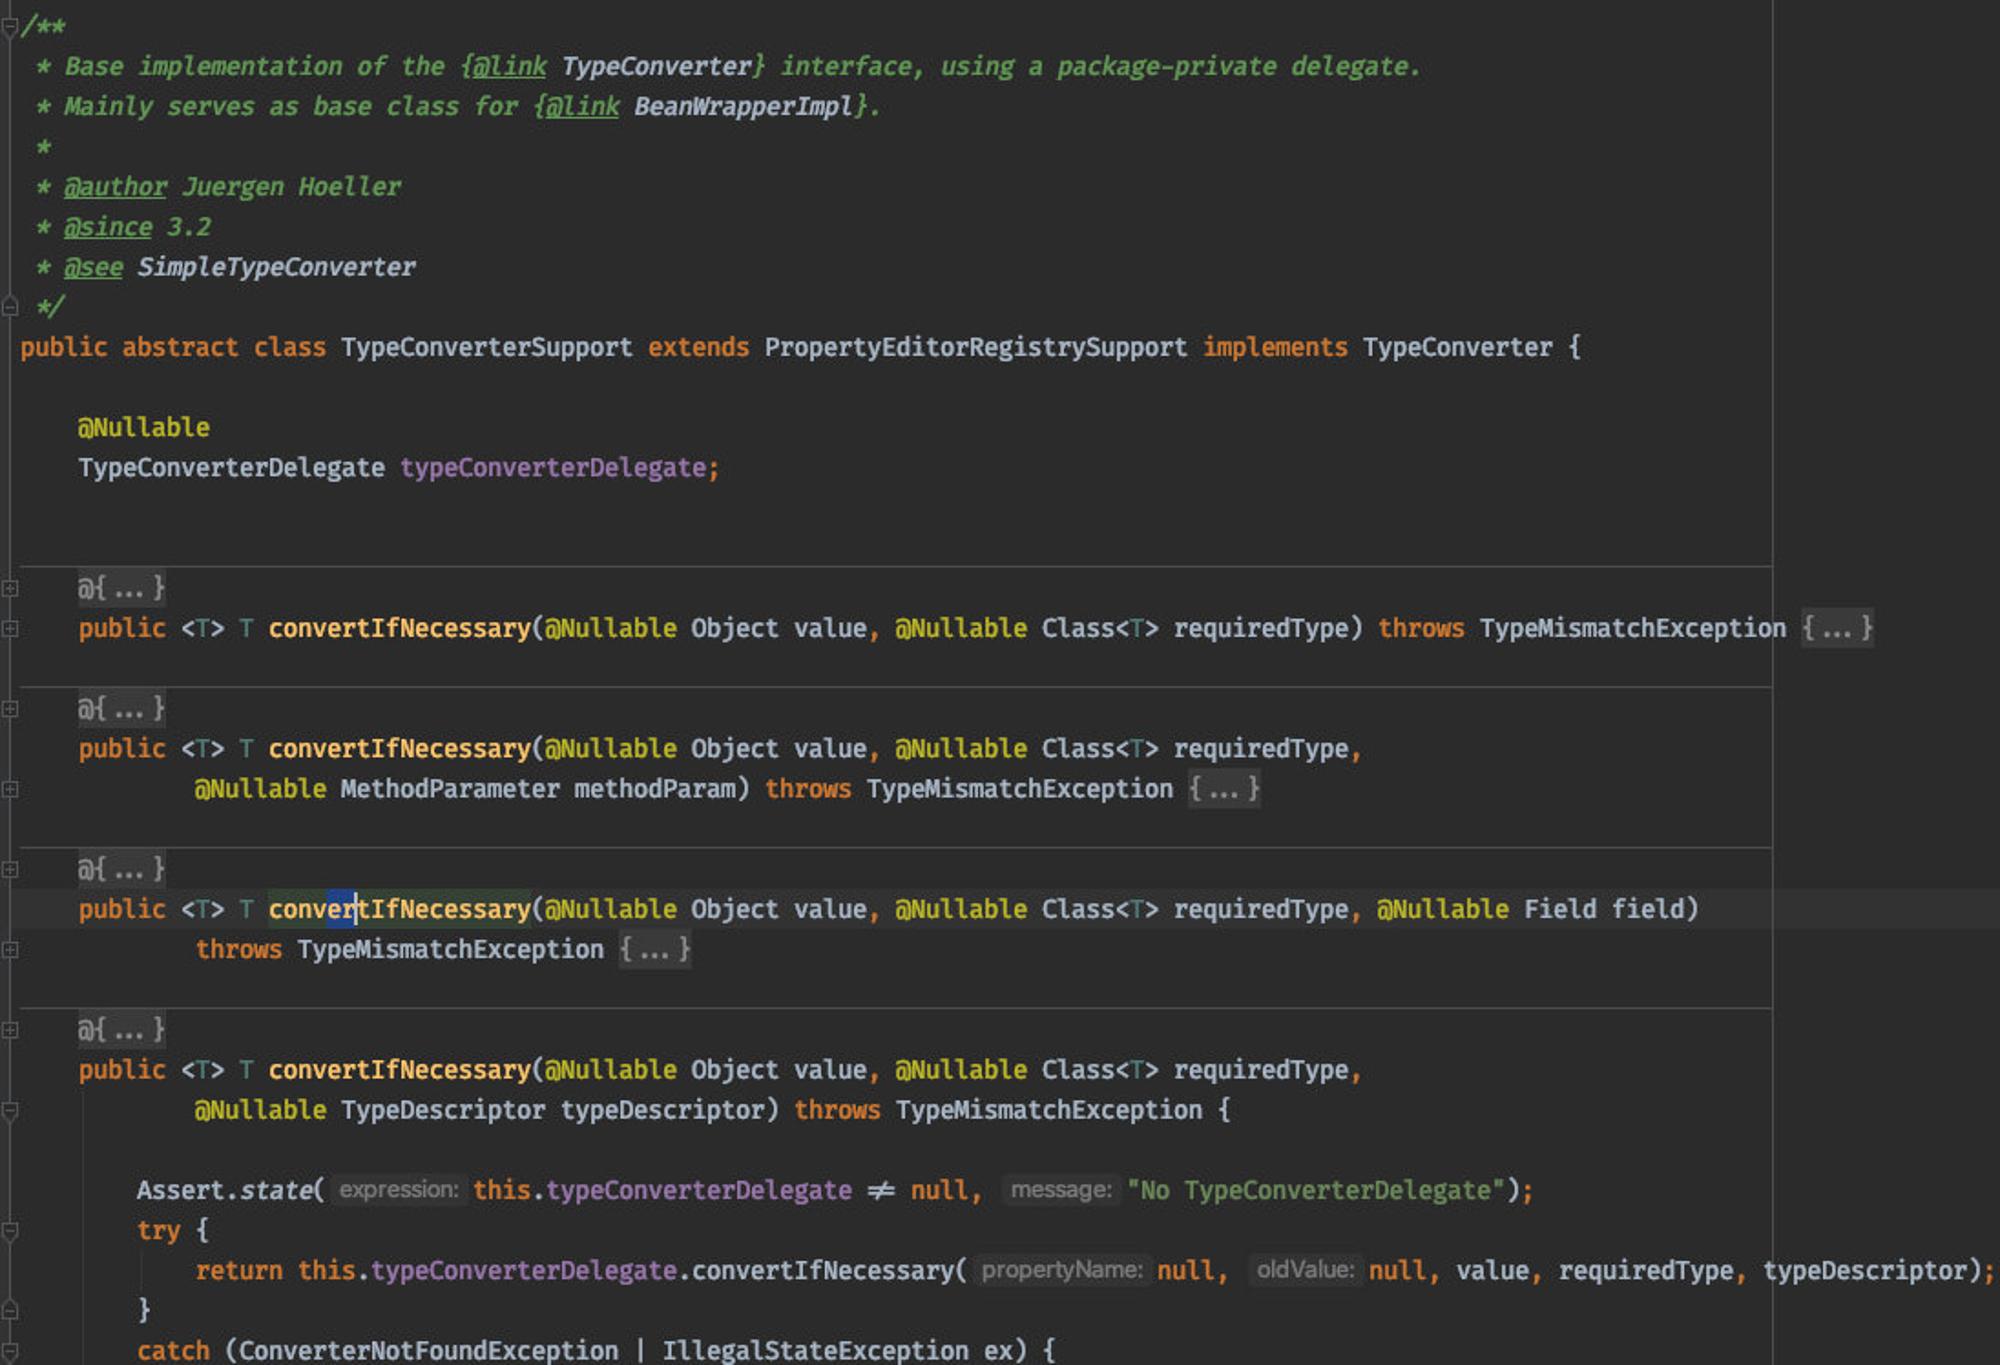Follow the @see SimpleTypeConverter reference
Screen dimensions: 2000x1365
pos(276,267)
